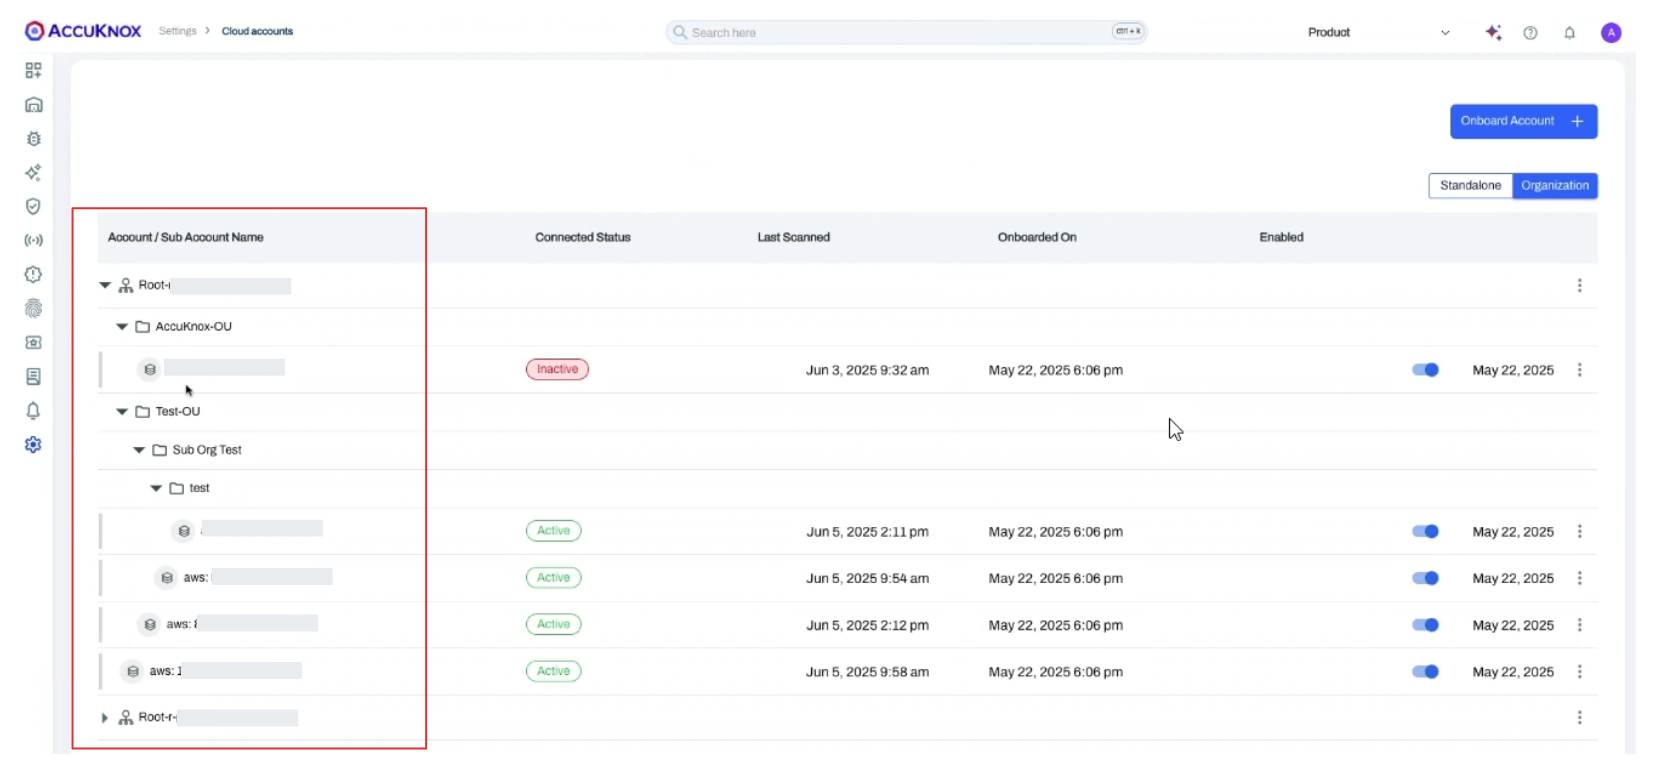
Task: Select the AccuKnox-OU folder label
Action: click(x=193, y=327)
